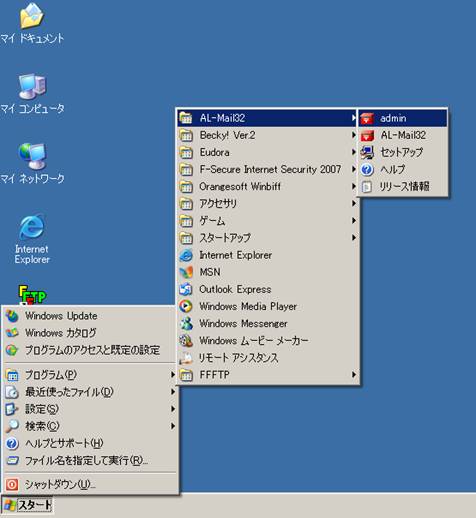Click the 設定 control panel icon

[x=12, y=409]
